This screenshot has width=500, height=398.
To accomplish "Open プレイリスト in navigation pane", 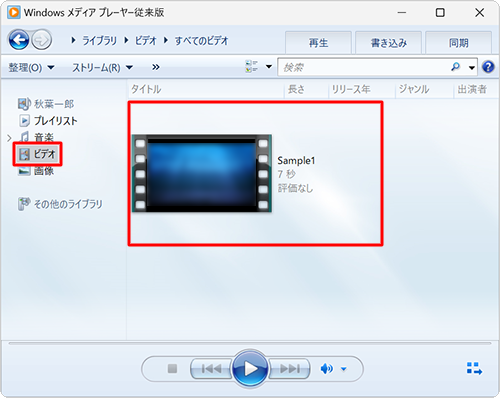I will [x=49, y=121].
